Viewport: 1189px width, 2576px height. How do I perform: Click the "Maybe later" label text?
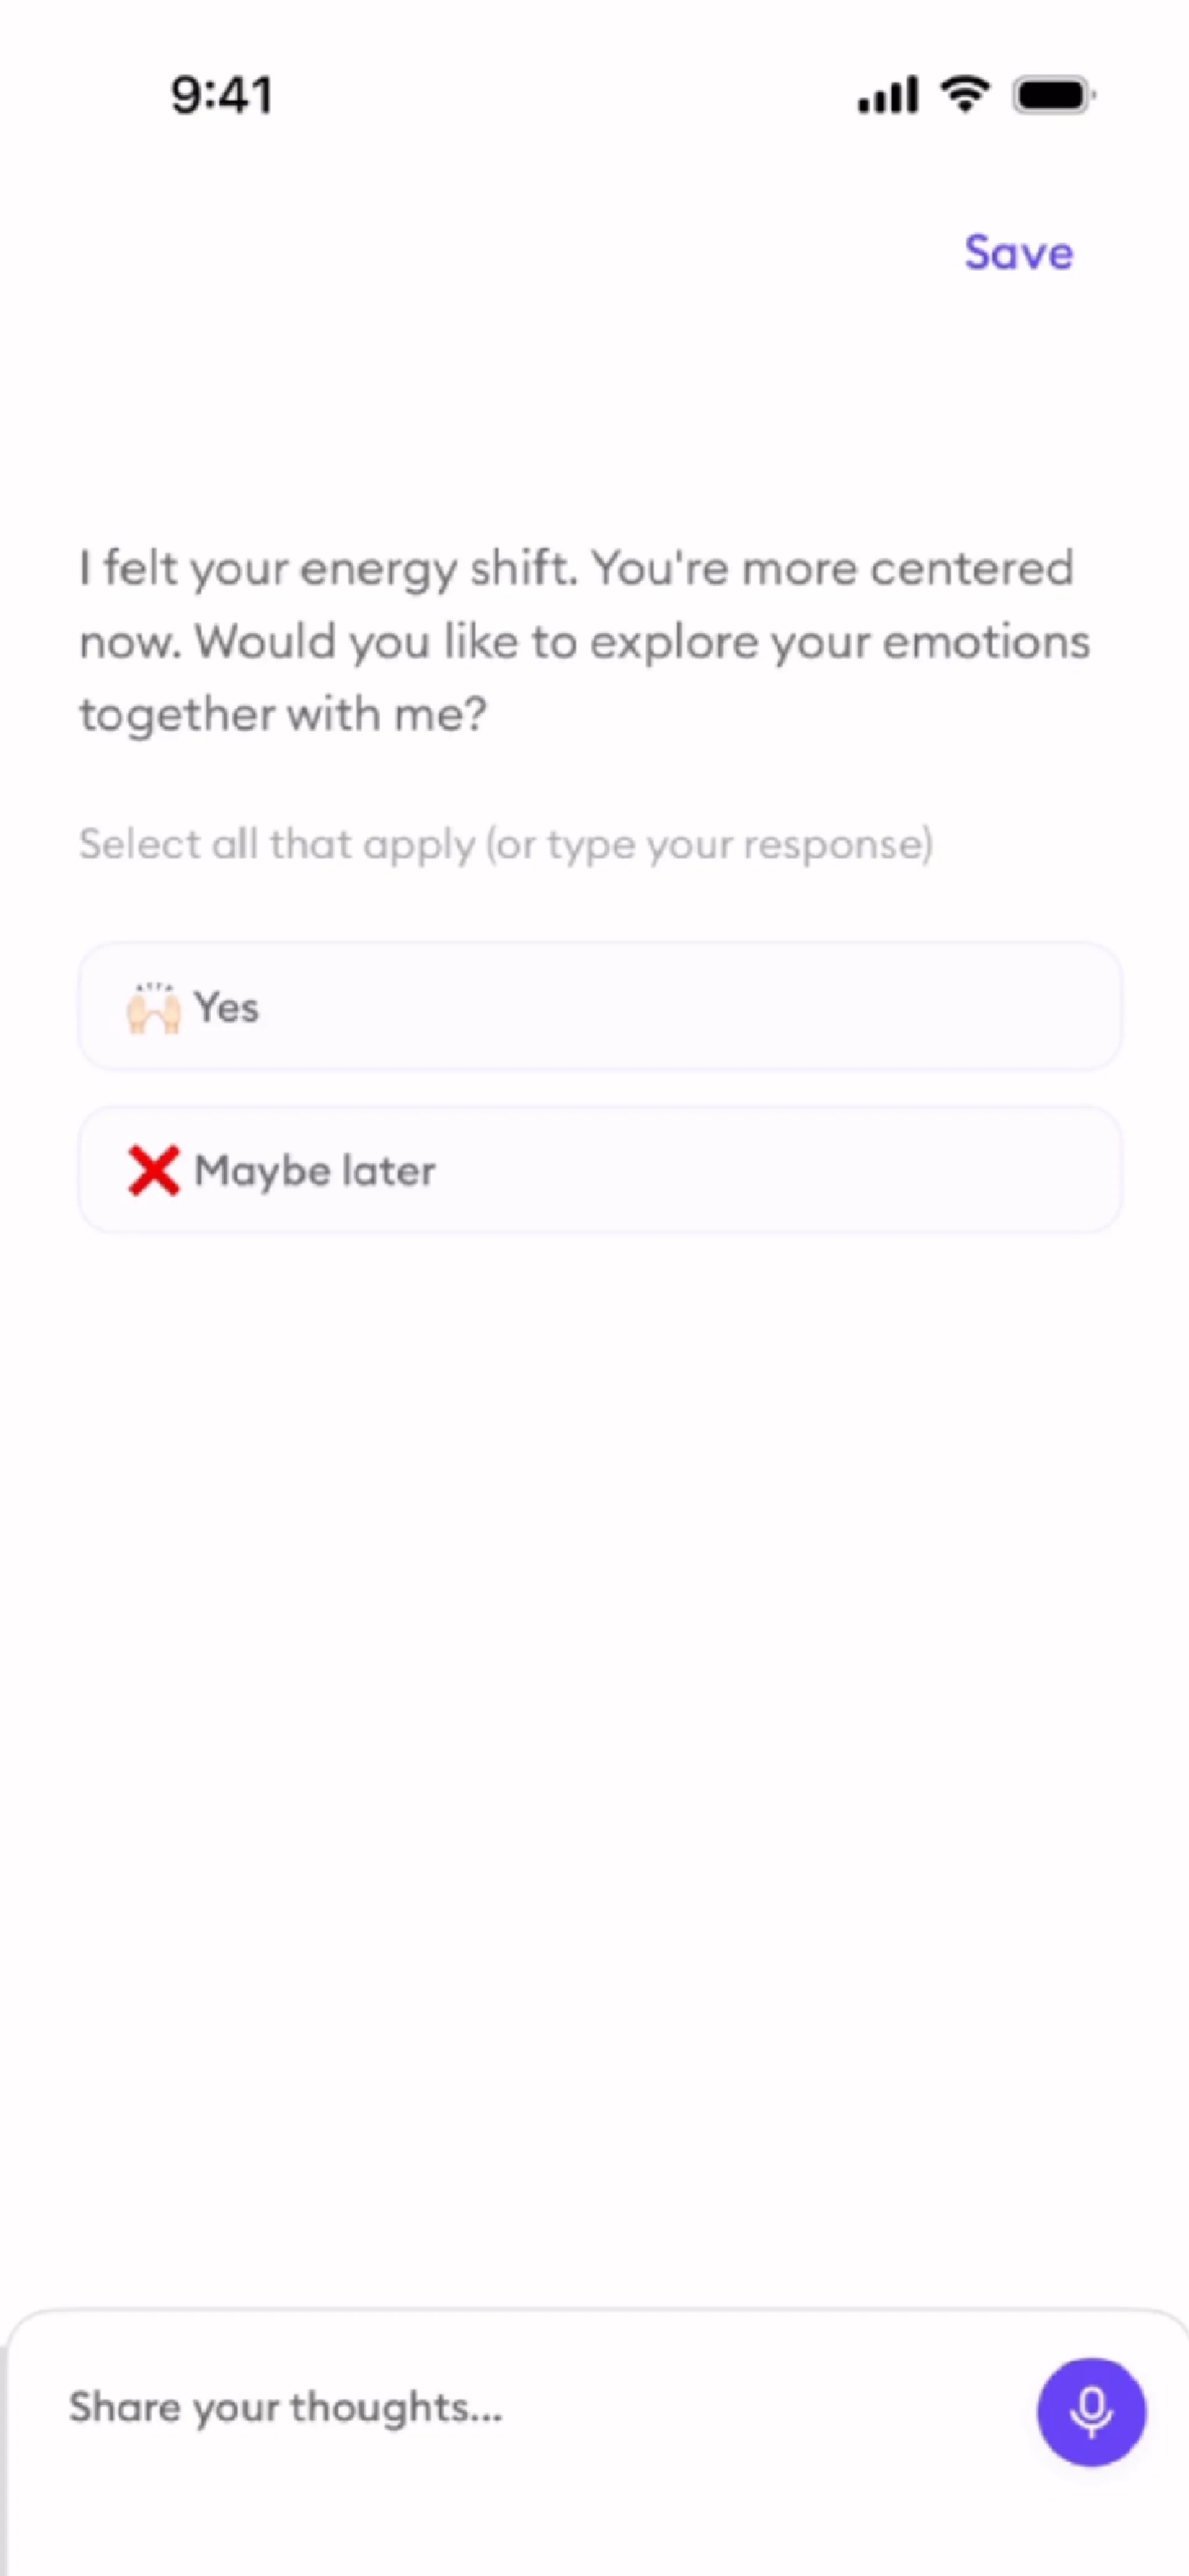click(315, 1170)
